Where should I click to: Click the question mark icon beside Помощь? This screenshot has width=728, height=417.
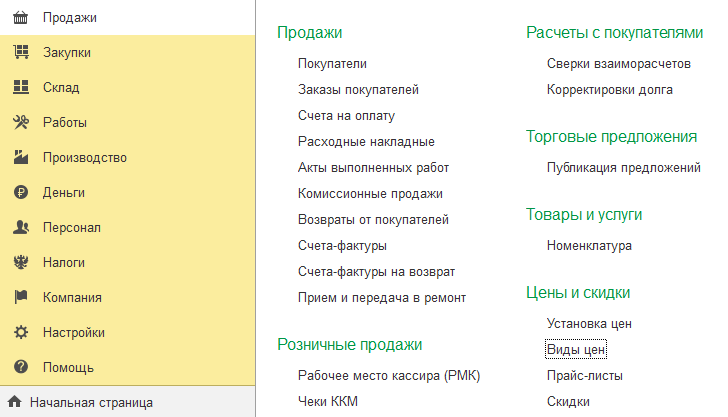click(x=21, y=367)
